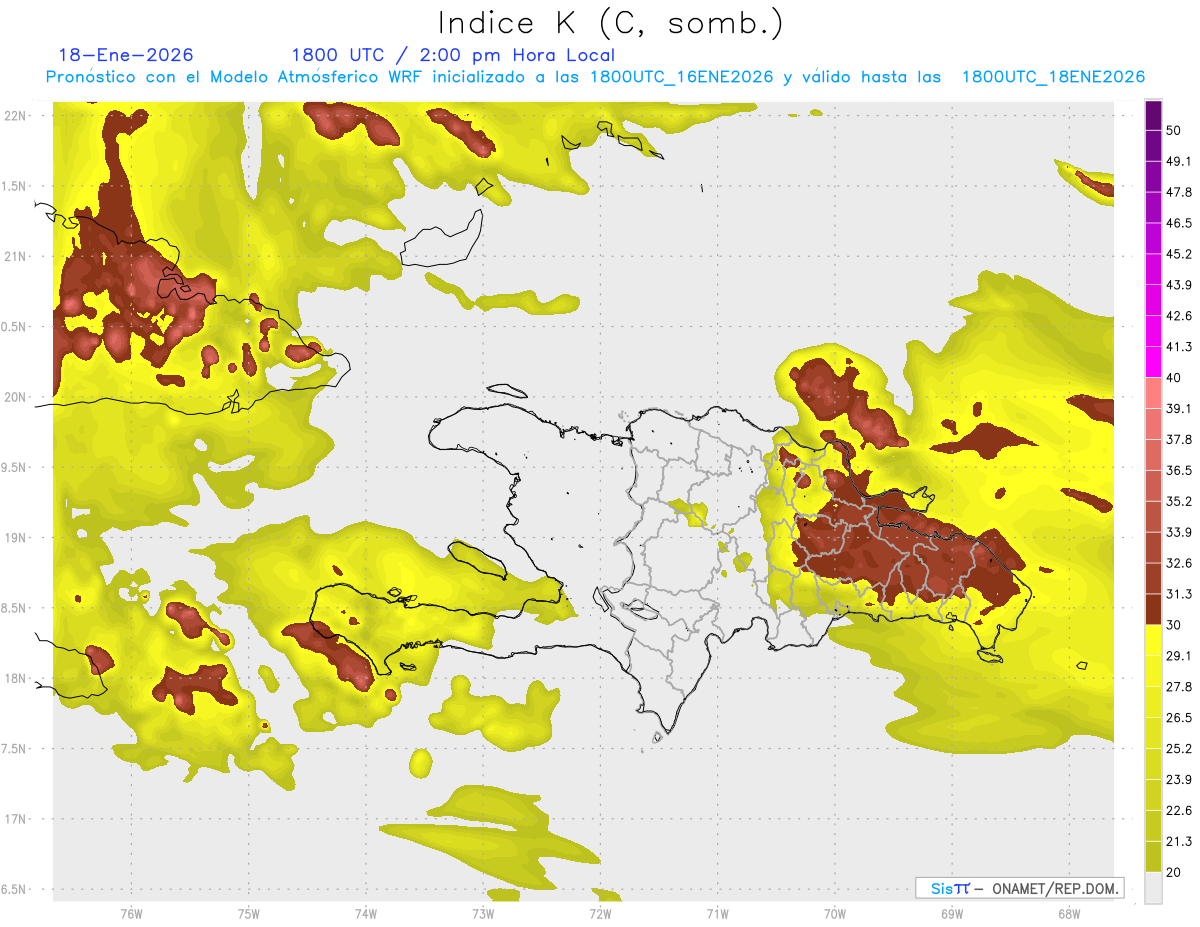Click the gray legend segment below 20
1200x927 pixels.
(x=1154, y=888)
